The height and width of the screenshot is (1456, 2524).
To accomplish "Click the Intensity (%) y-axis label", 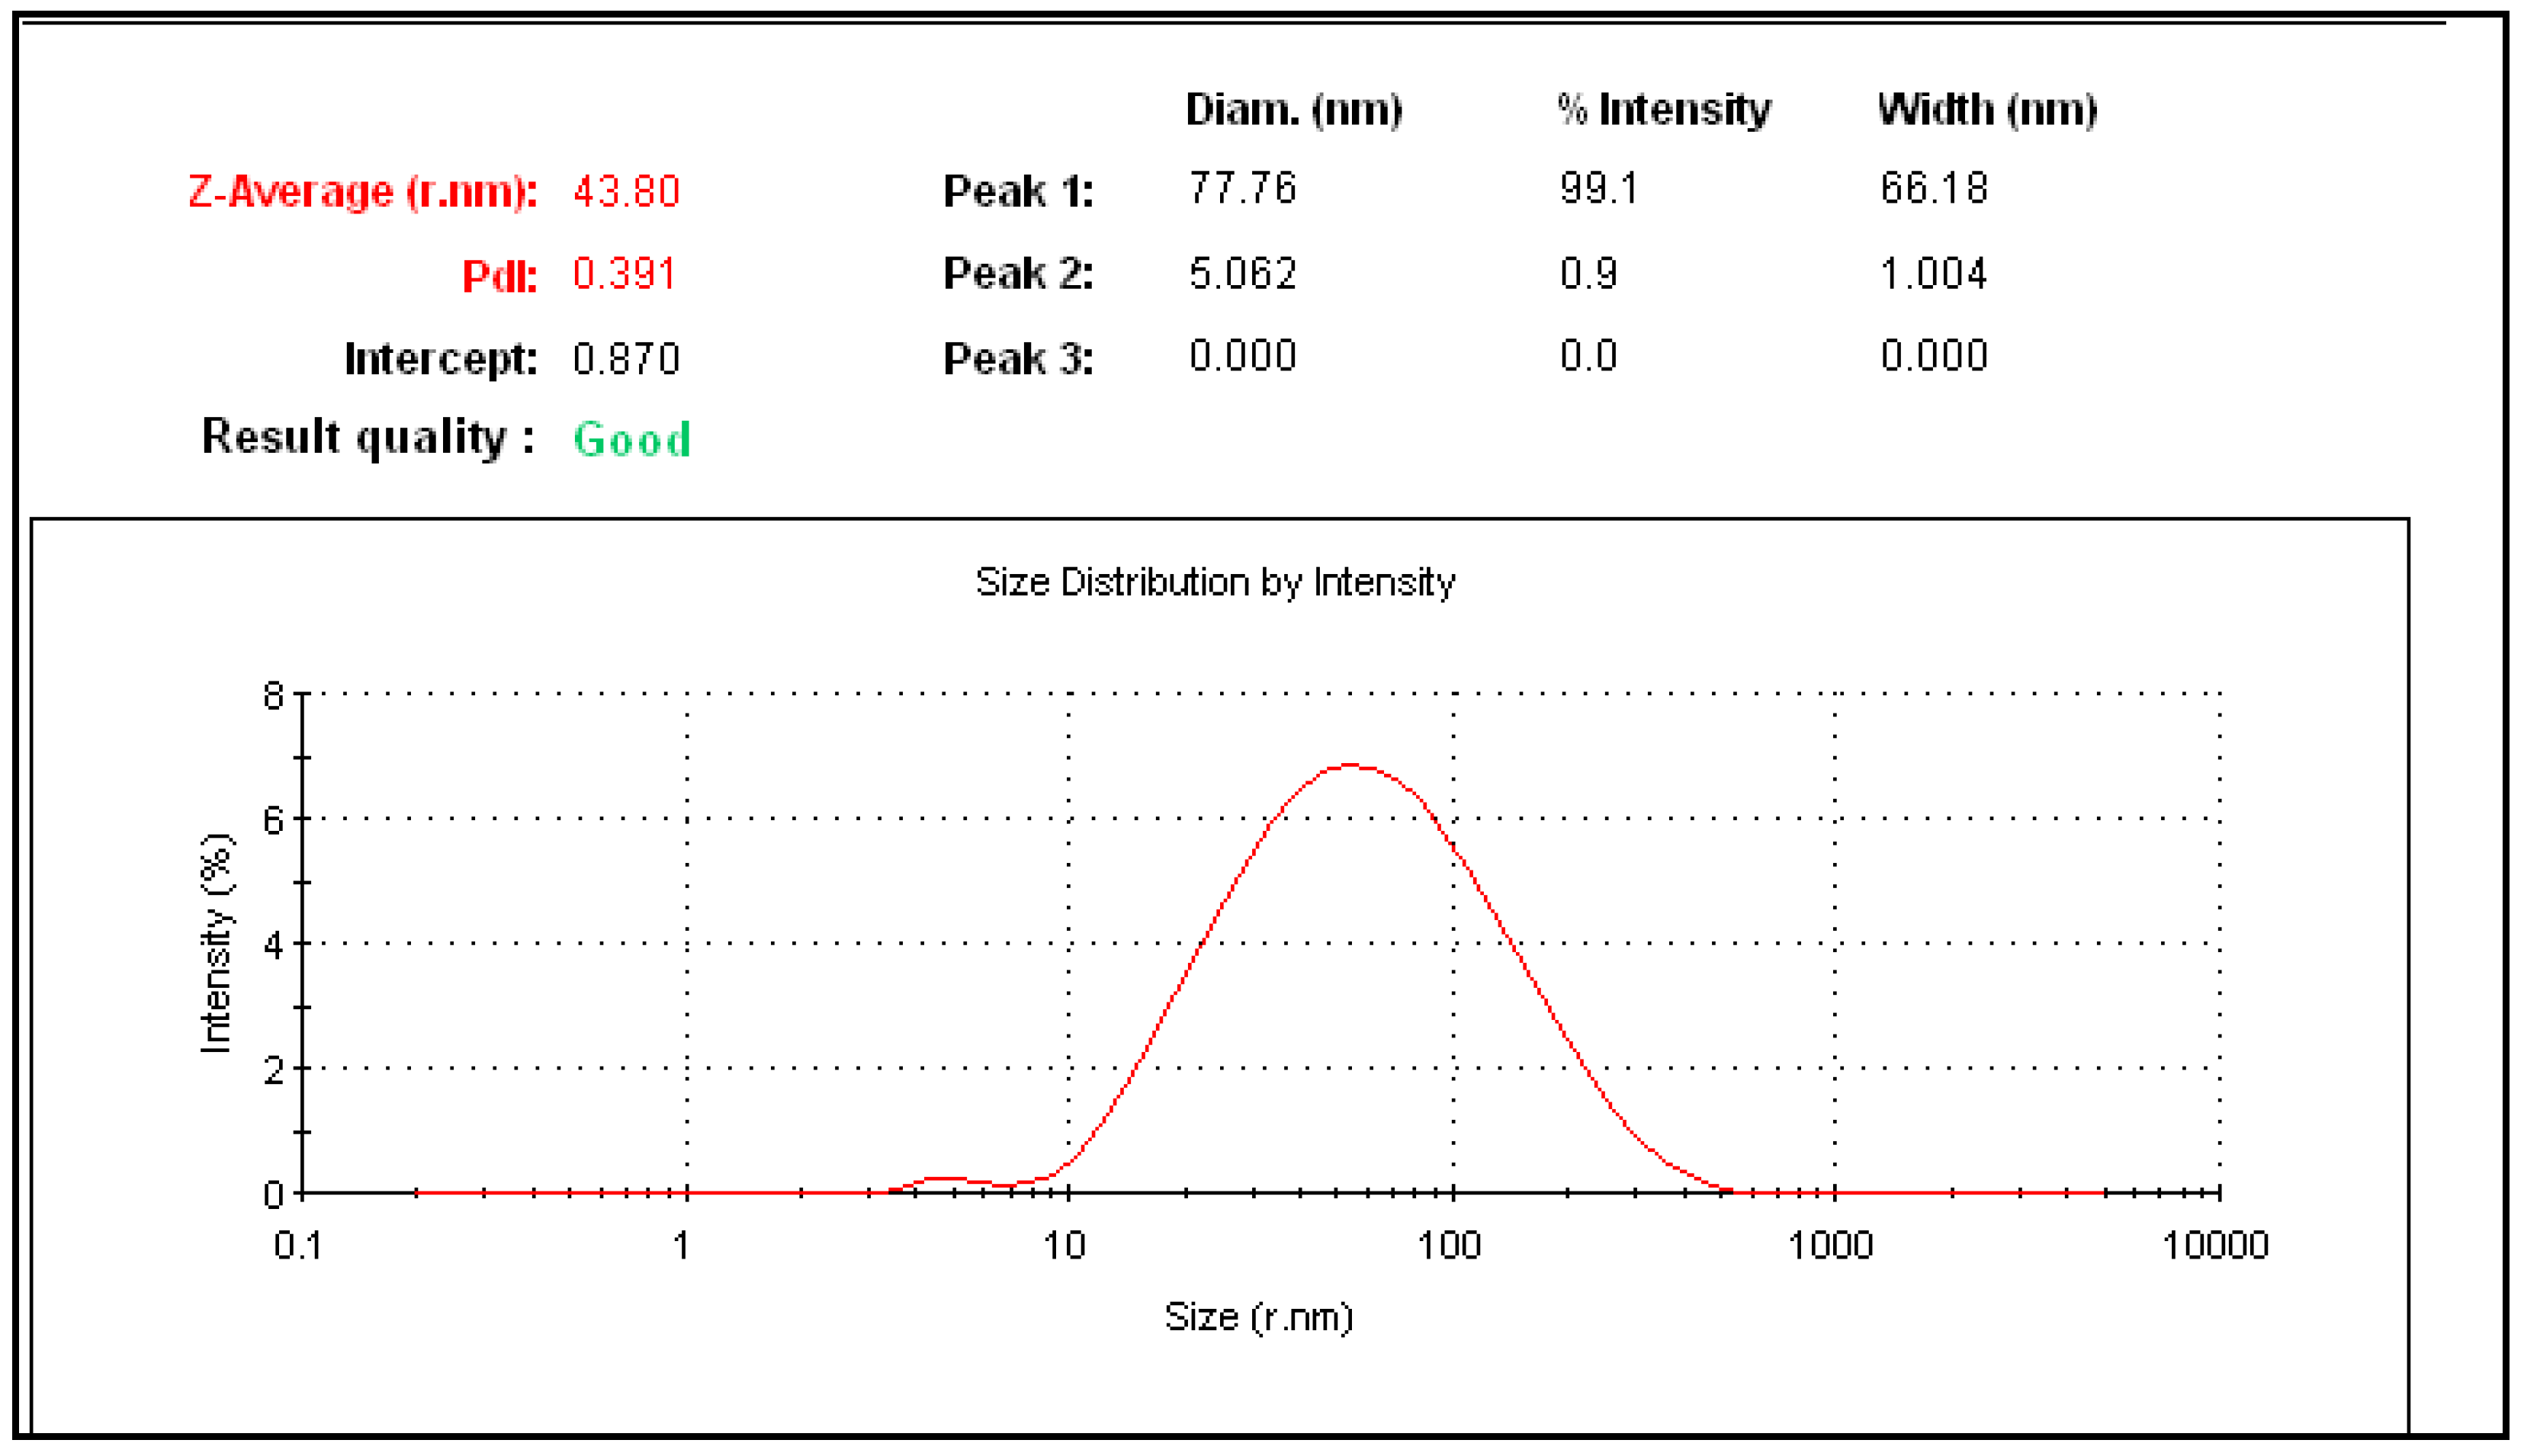I will (x=216, y=943).
